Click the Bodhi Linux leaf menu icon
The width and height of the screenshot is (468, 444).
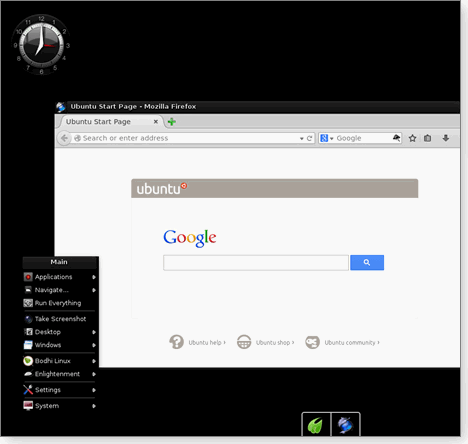tap(28, 361)
